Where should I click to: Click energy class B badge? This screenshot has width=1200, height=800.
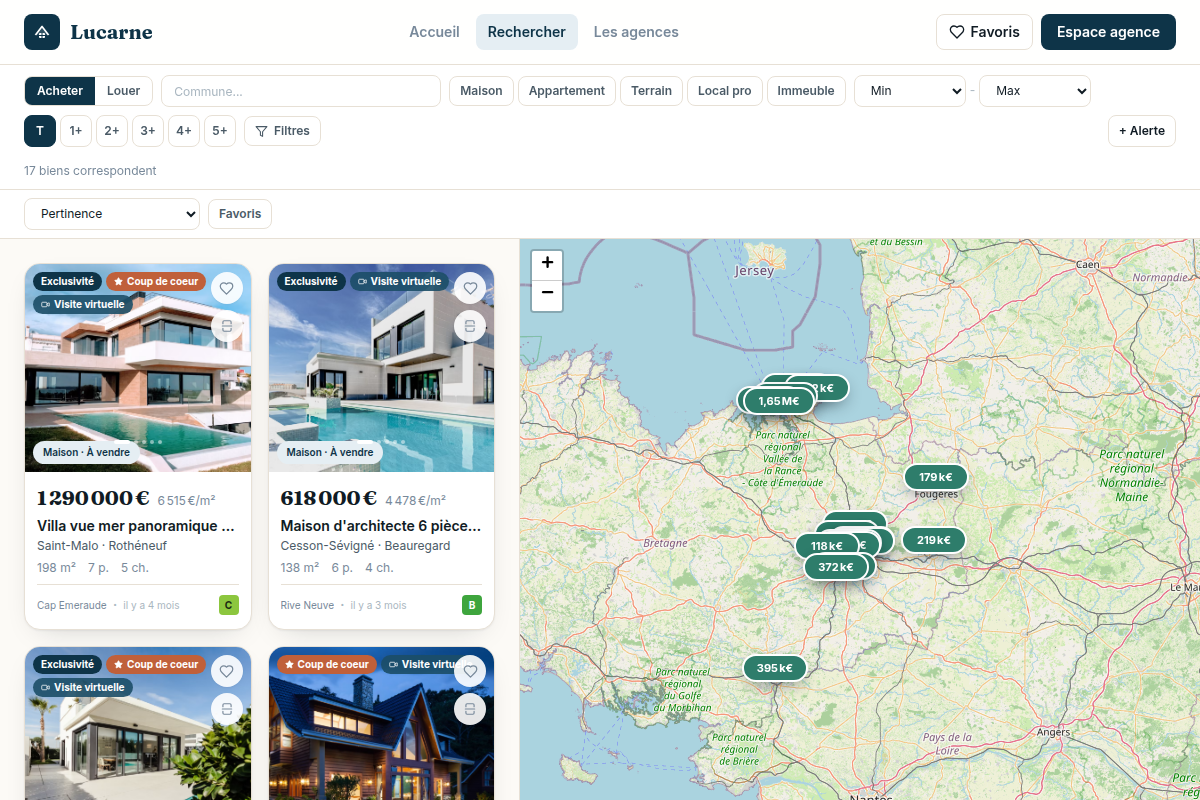click(472, 605)
